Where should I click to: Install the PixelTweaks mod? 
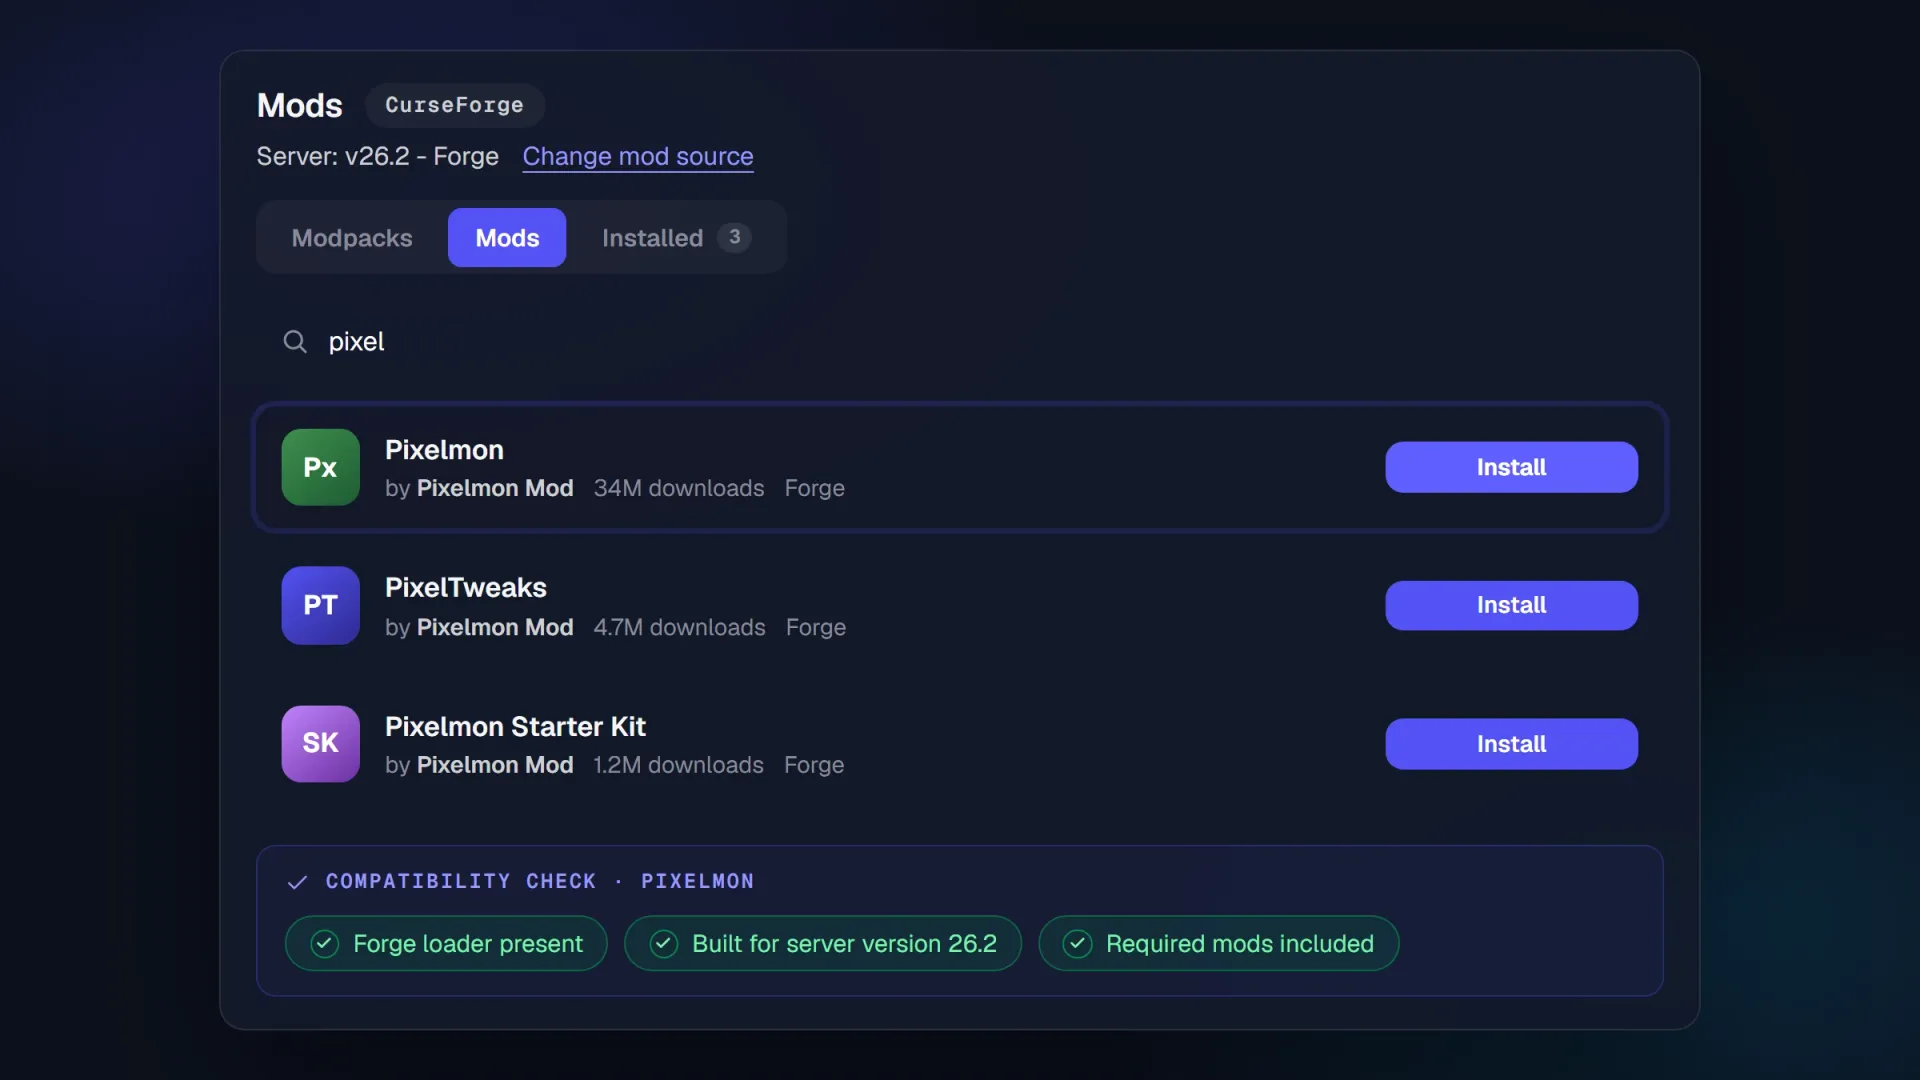1511,605
